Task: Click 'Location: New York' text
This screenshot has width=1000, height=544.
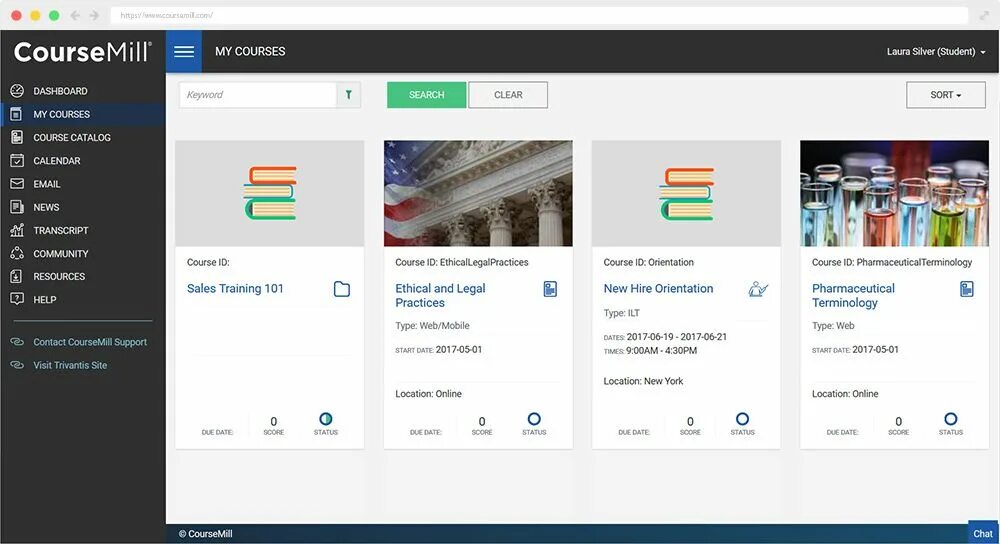Action: [x=643, y=381]
